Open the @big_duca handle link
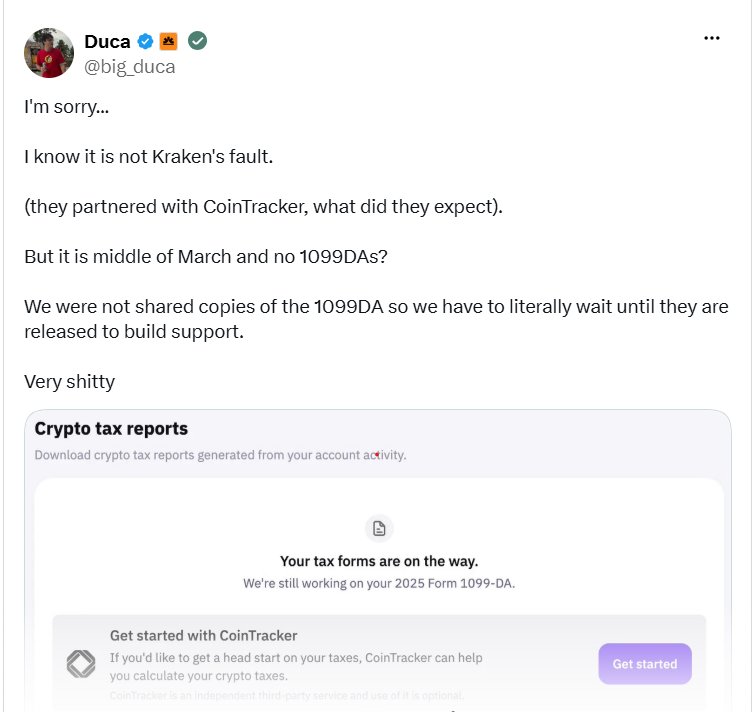The height and width of the screenshot is (712, 752). (129, 67)
